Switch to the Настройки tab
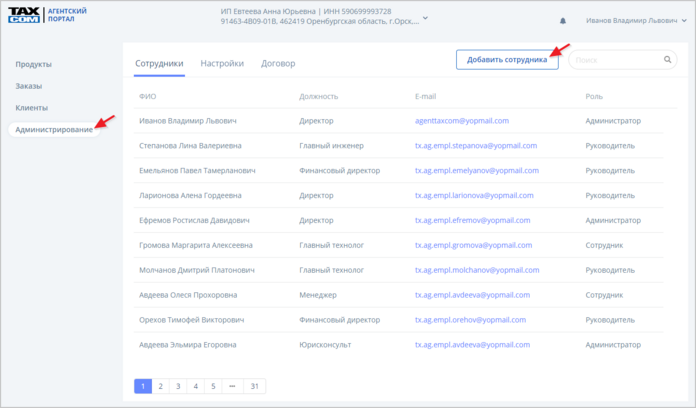696x408 pixels. coord(222,63)
